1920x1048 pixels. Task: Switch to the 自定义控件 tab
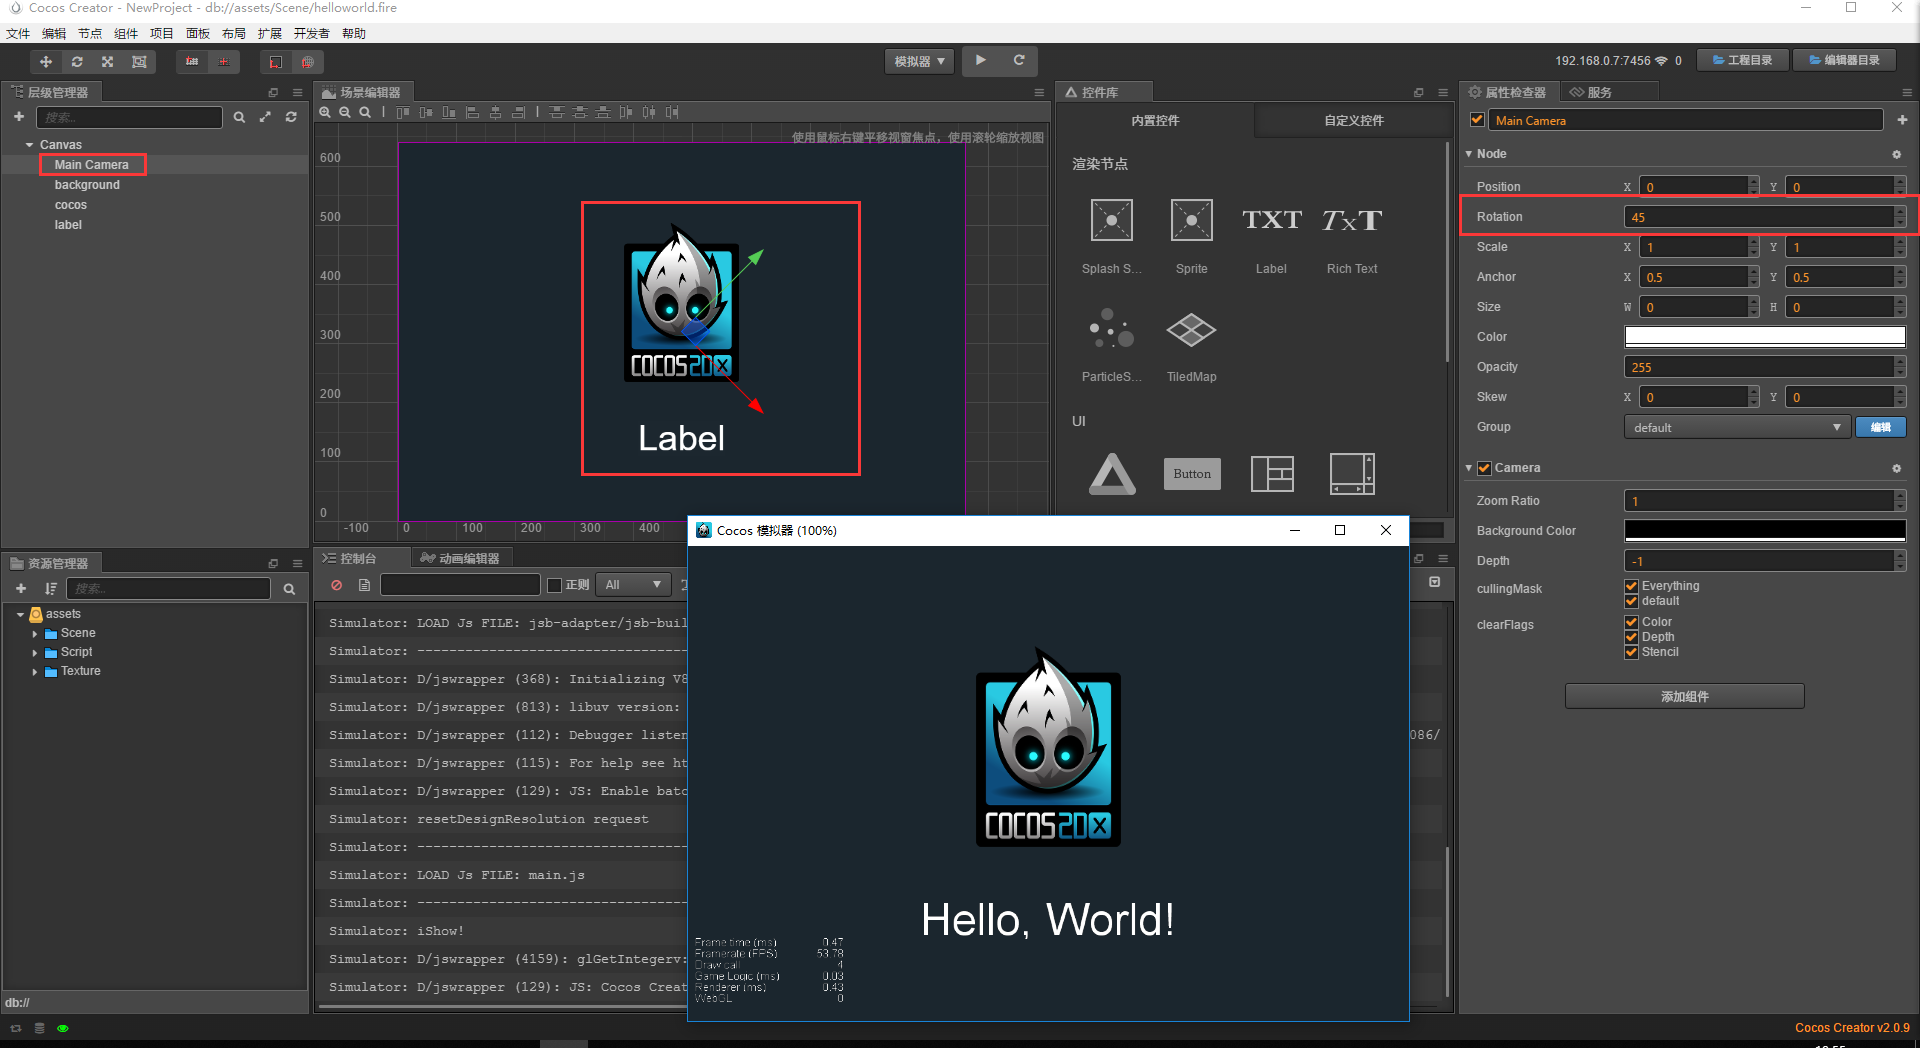click(x=1354, y=121)
